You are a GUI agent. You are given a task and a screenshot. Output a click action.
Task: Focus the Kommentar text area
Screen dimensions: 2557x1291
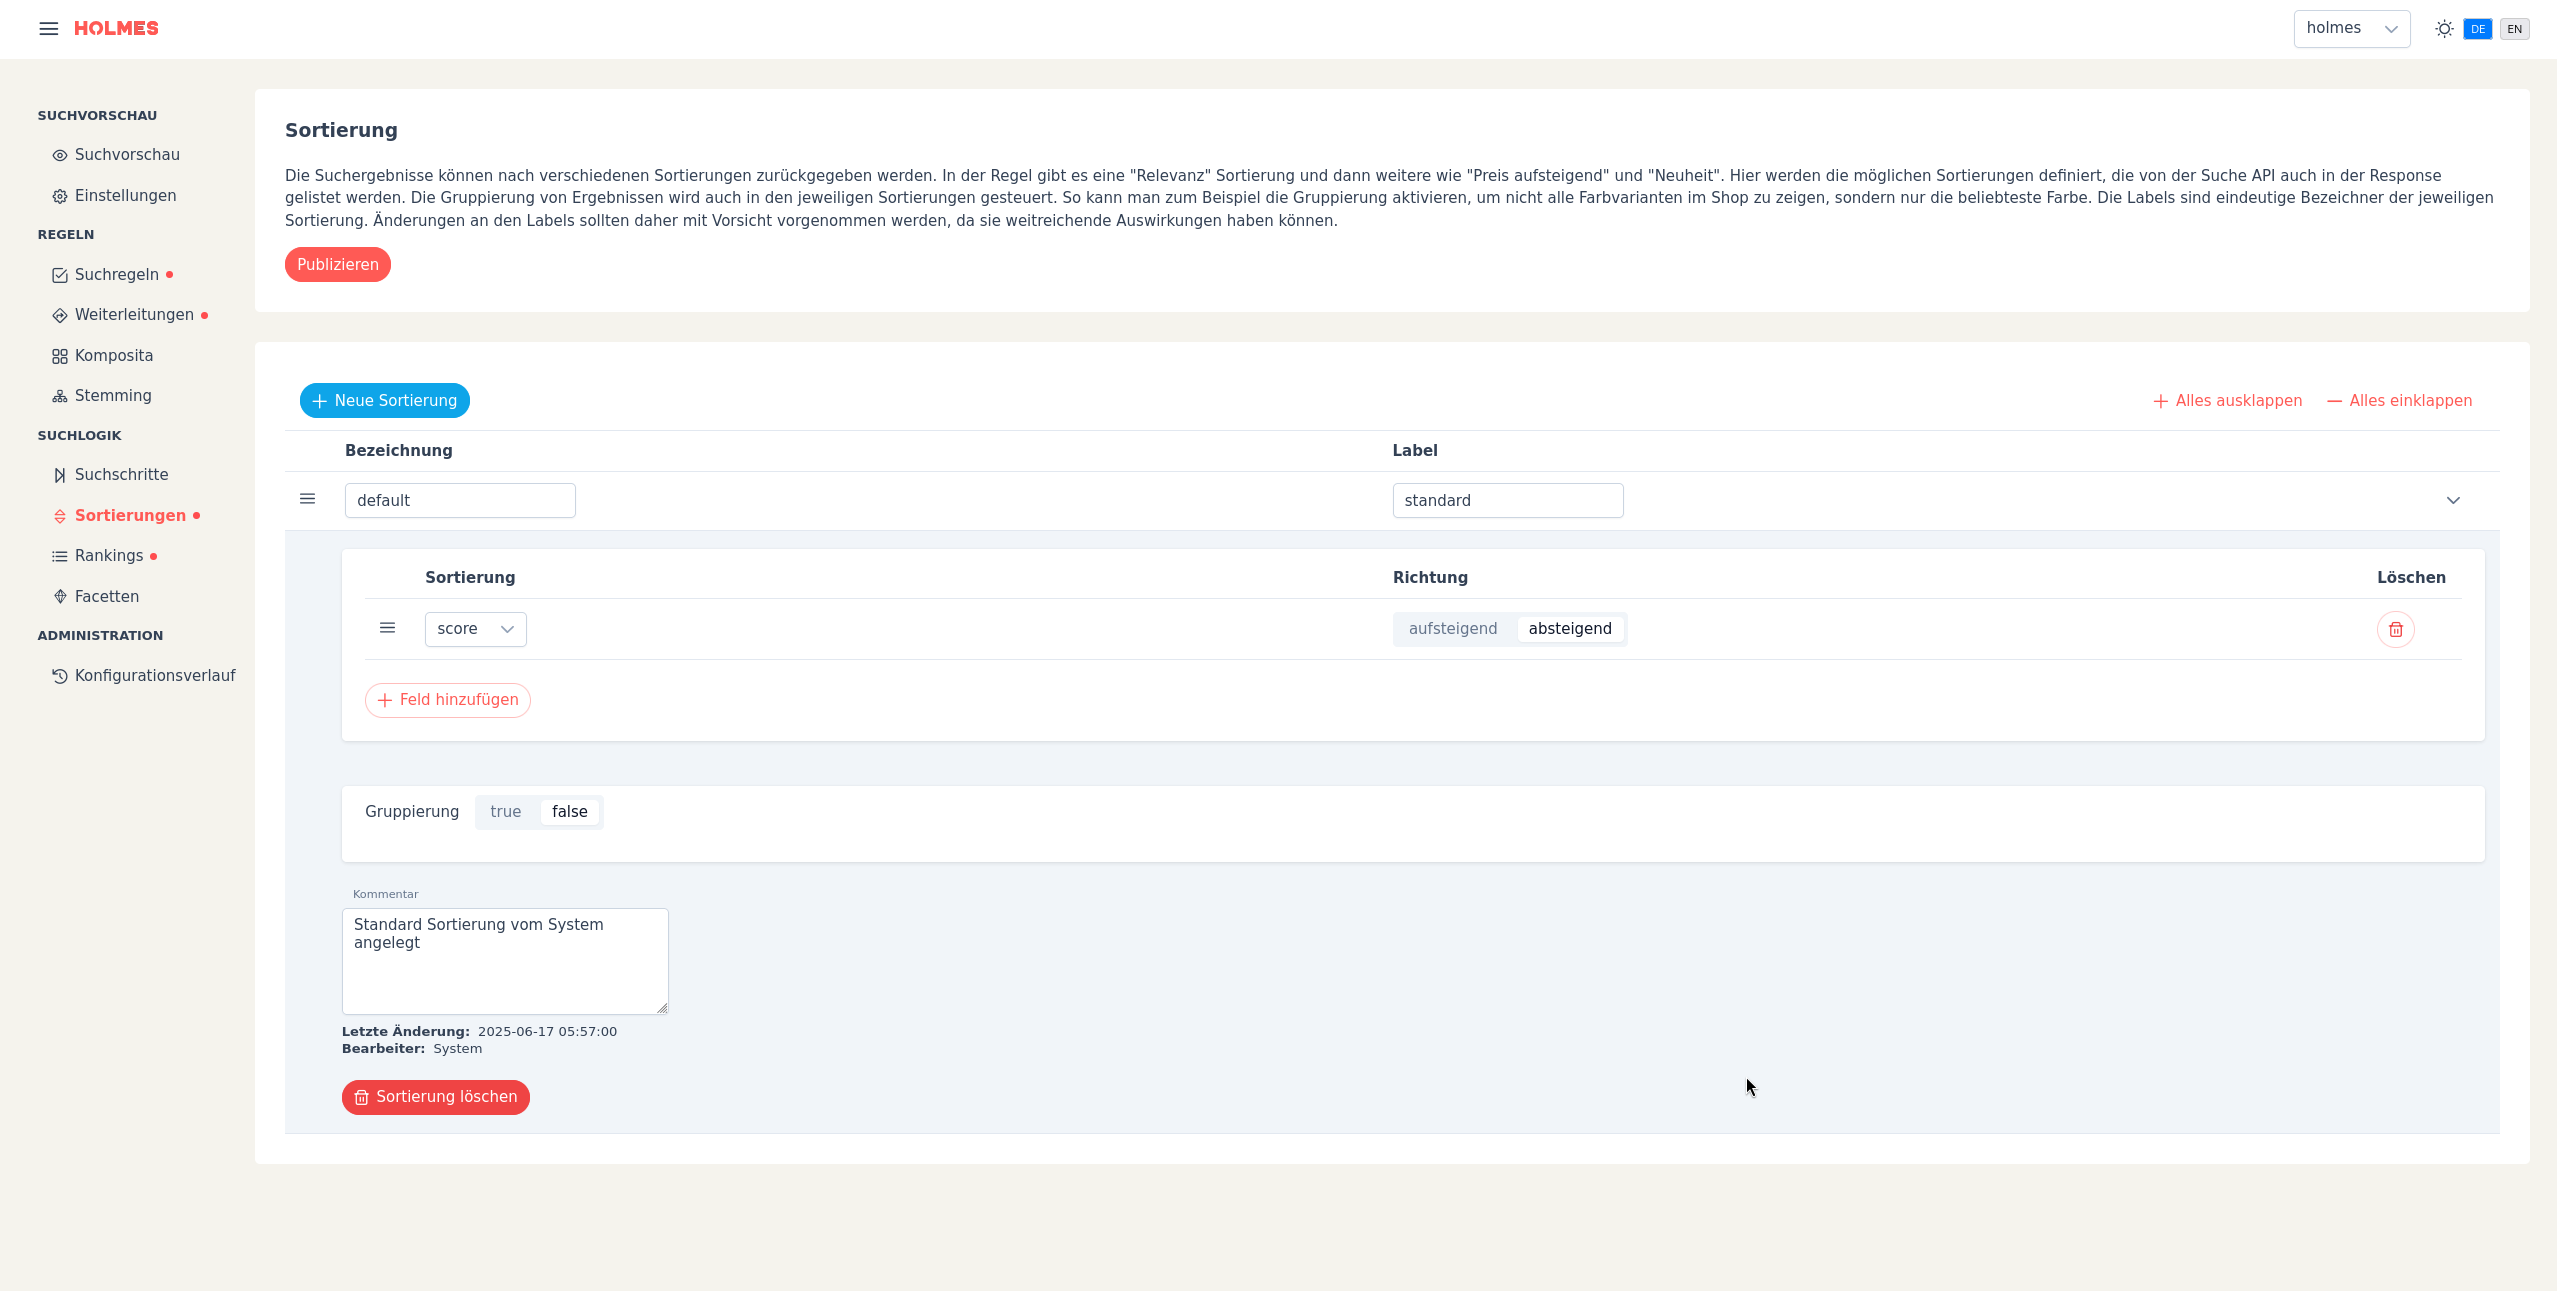click(x=505, y=961)
